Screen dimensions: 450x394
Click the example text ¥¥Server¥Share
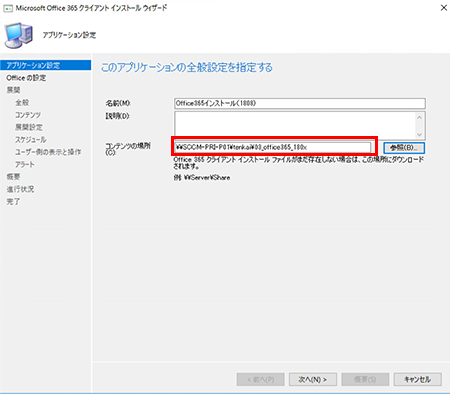207,178
